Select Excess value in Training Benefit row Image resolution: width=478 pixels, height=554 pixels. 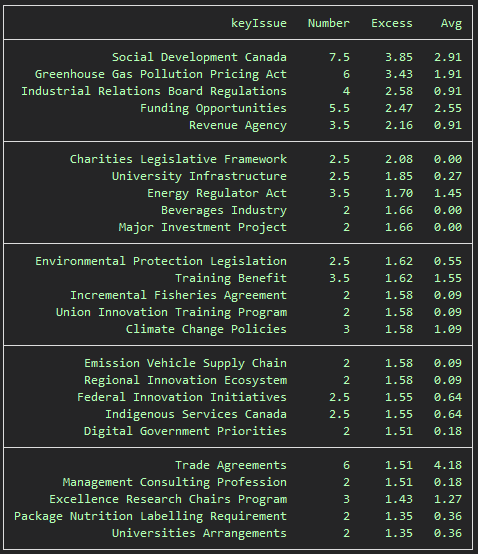pyautogui.click(x=399, y=278)
